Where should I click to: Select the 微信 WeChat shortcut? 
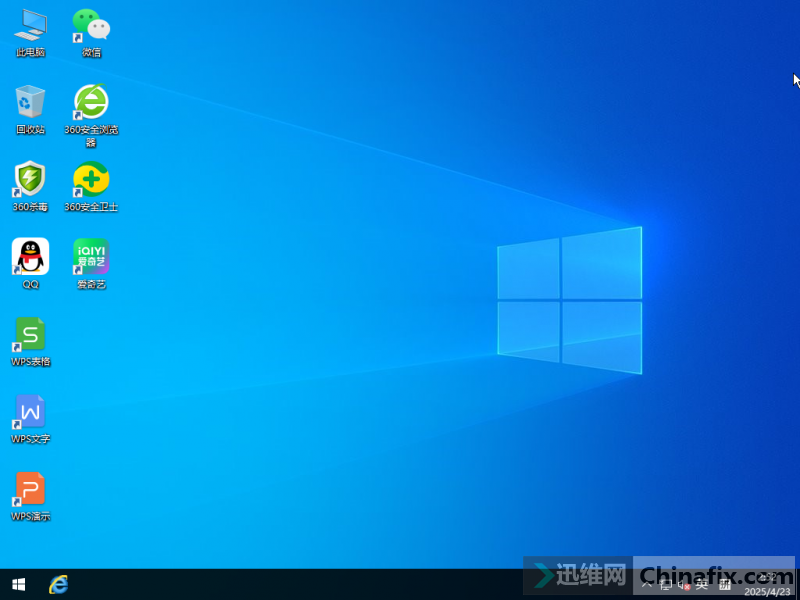coord(91,32)
